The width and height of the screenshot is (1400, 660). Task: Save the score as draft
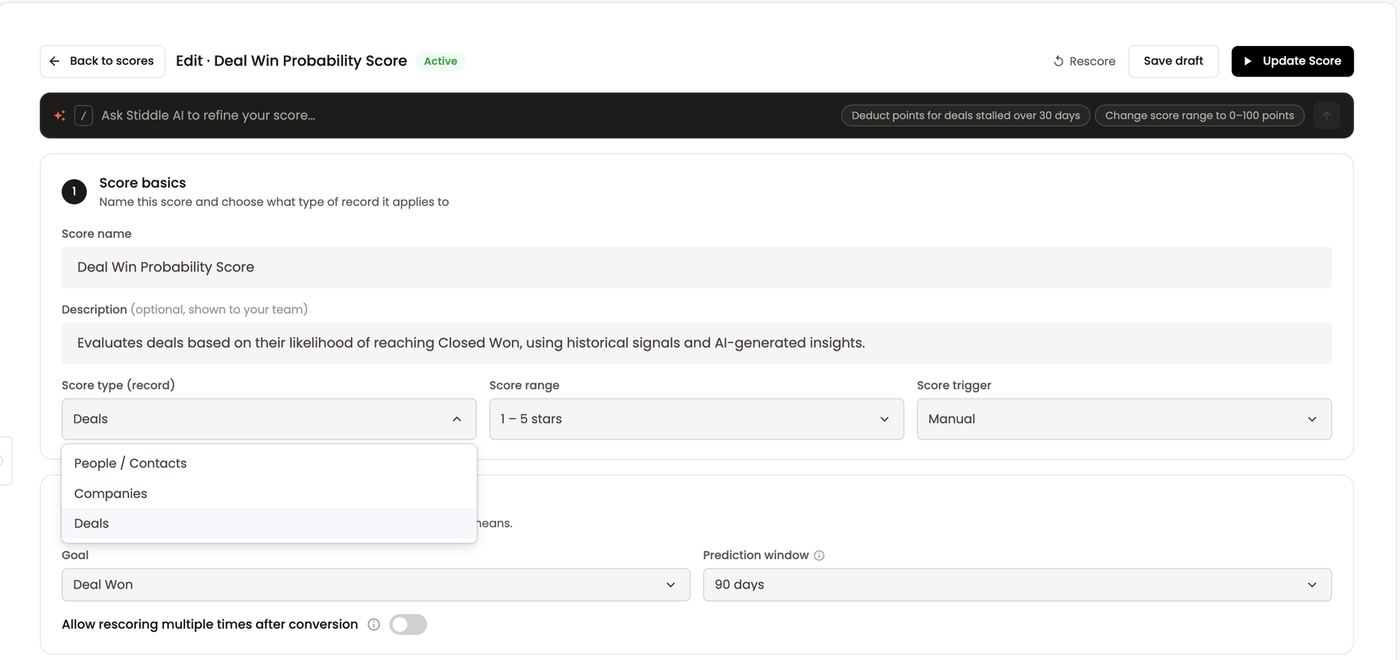pyautogui.click(x=1173, y=61)
